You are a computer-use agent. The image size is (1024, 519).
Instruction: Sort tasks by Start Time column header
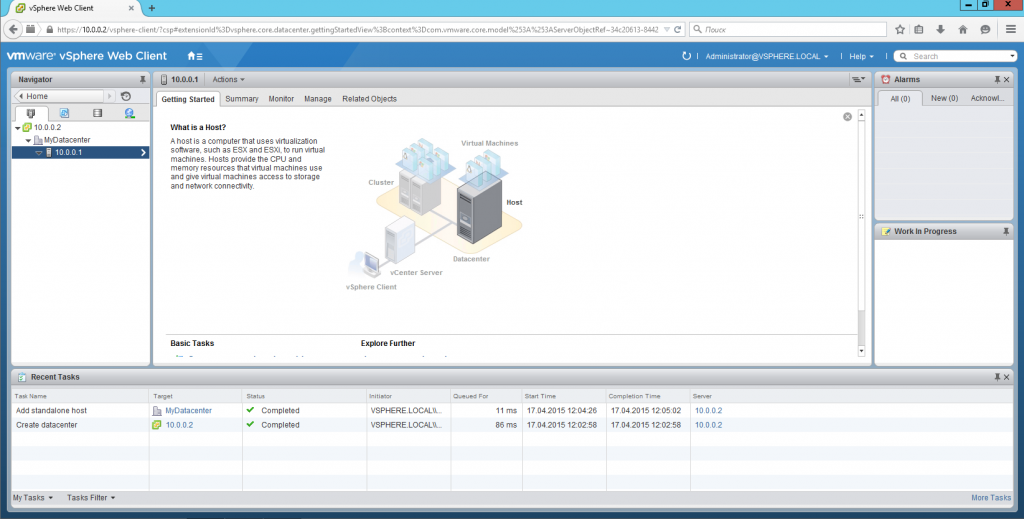(564, 396)
